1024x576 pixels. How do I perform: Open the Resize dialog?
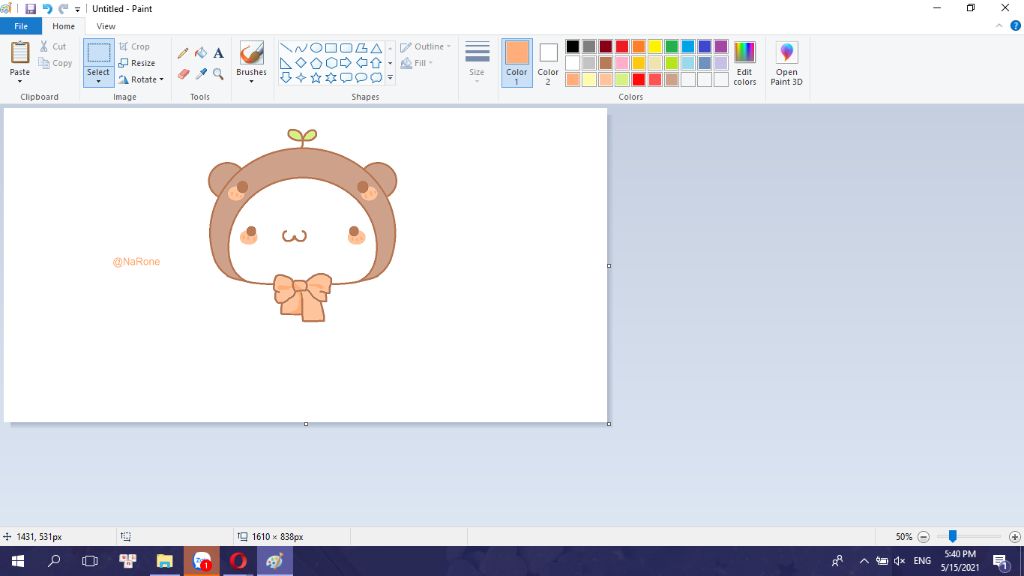tap(137, 63)
